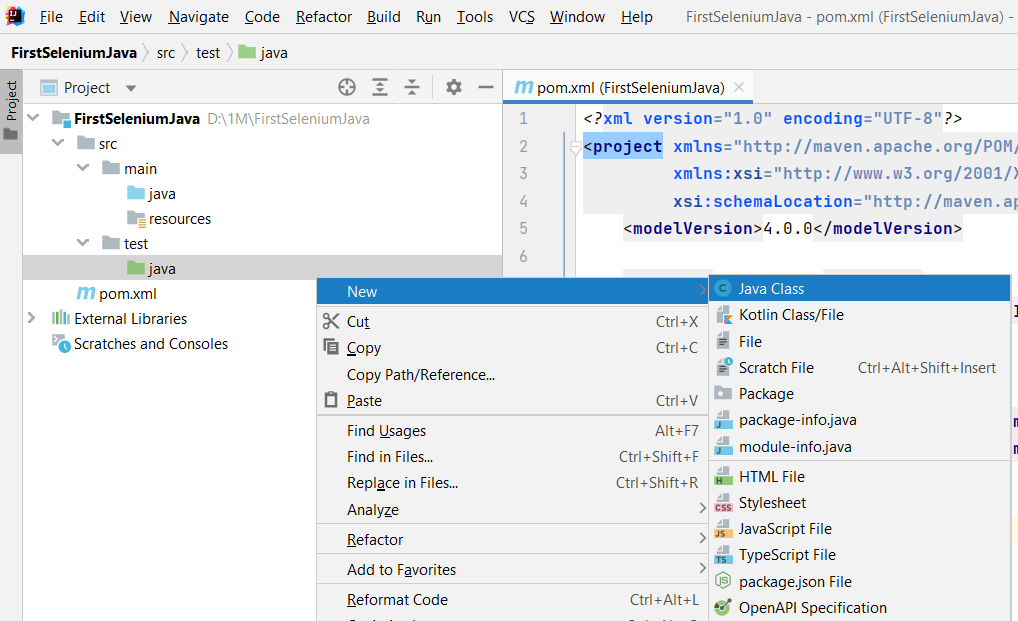1018x621 pixels.
Task: Click the src breadcrumb in navigation bar
Action: pos(165,53)
